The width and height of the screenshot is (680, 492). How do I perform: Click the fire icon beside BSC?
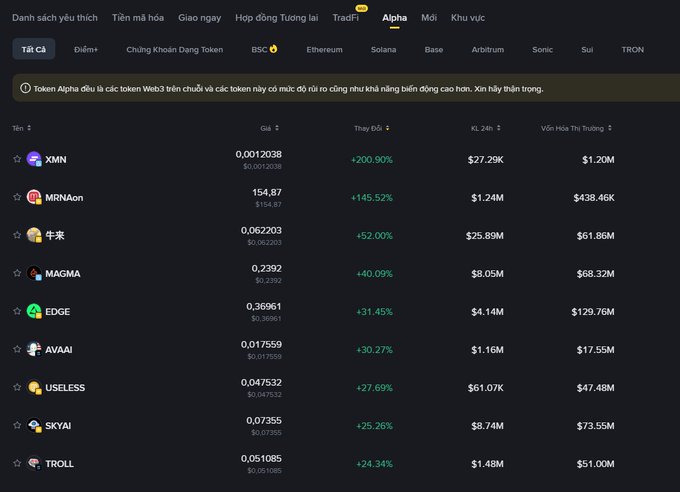pyautogui.click(x=273, y=49)
